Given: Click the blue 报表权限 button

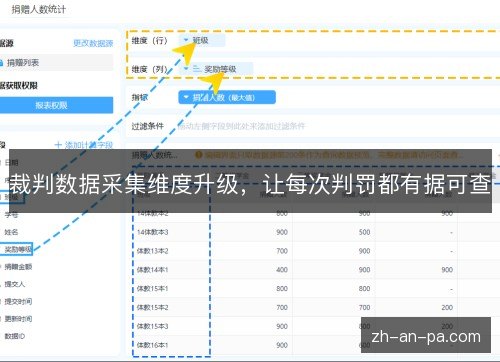Looking at the screenshot, I should click(56, 105).
